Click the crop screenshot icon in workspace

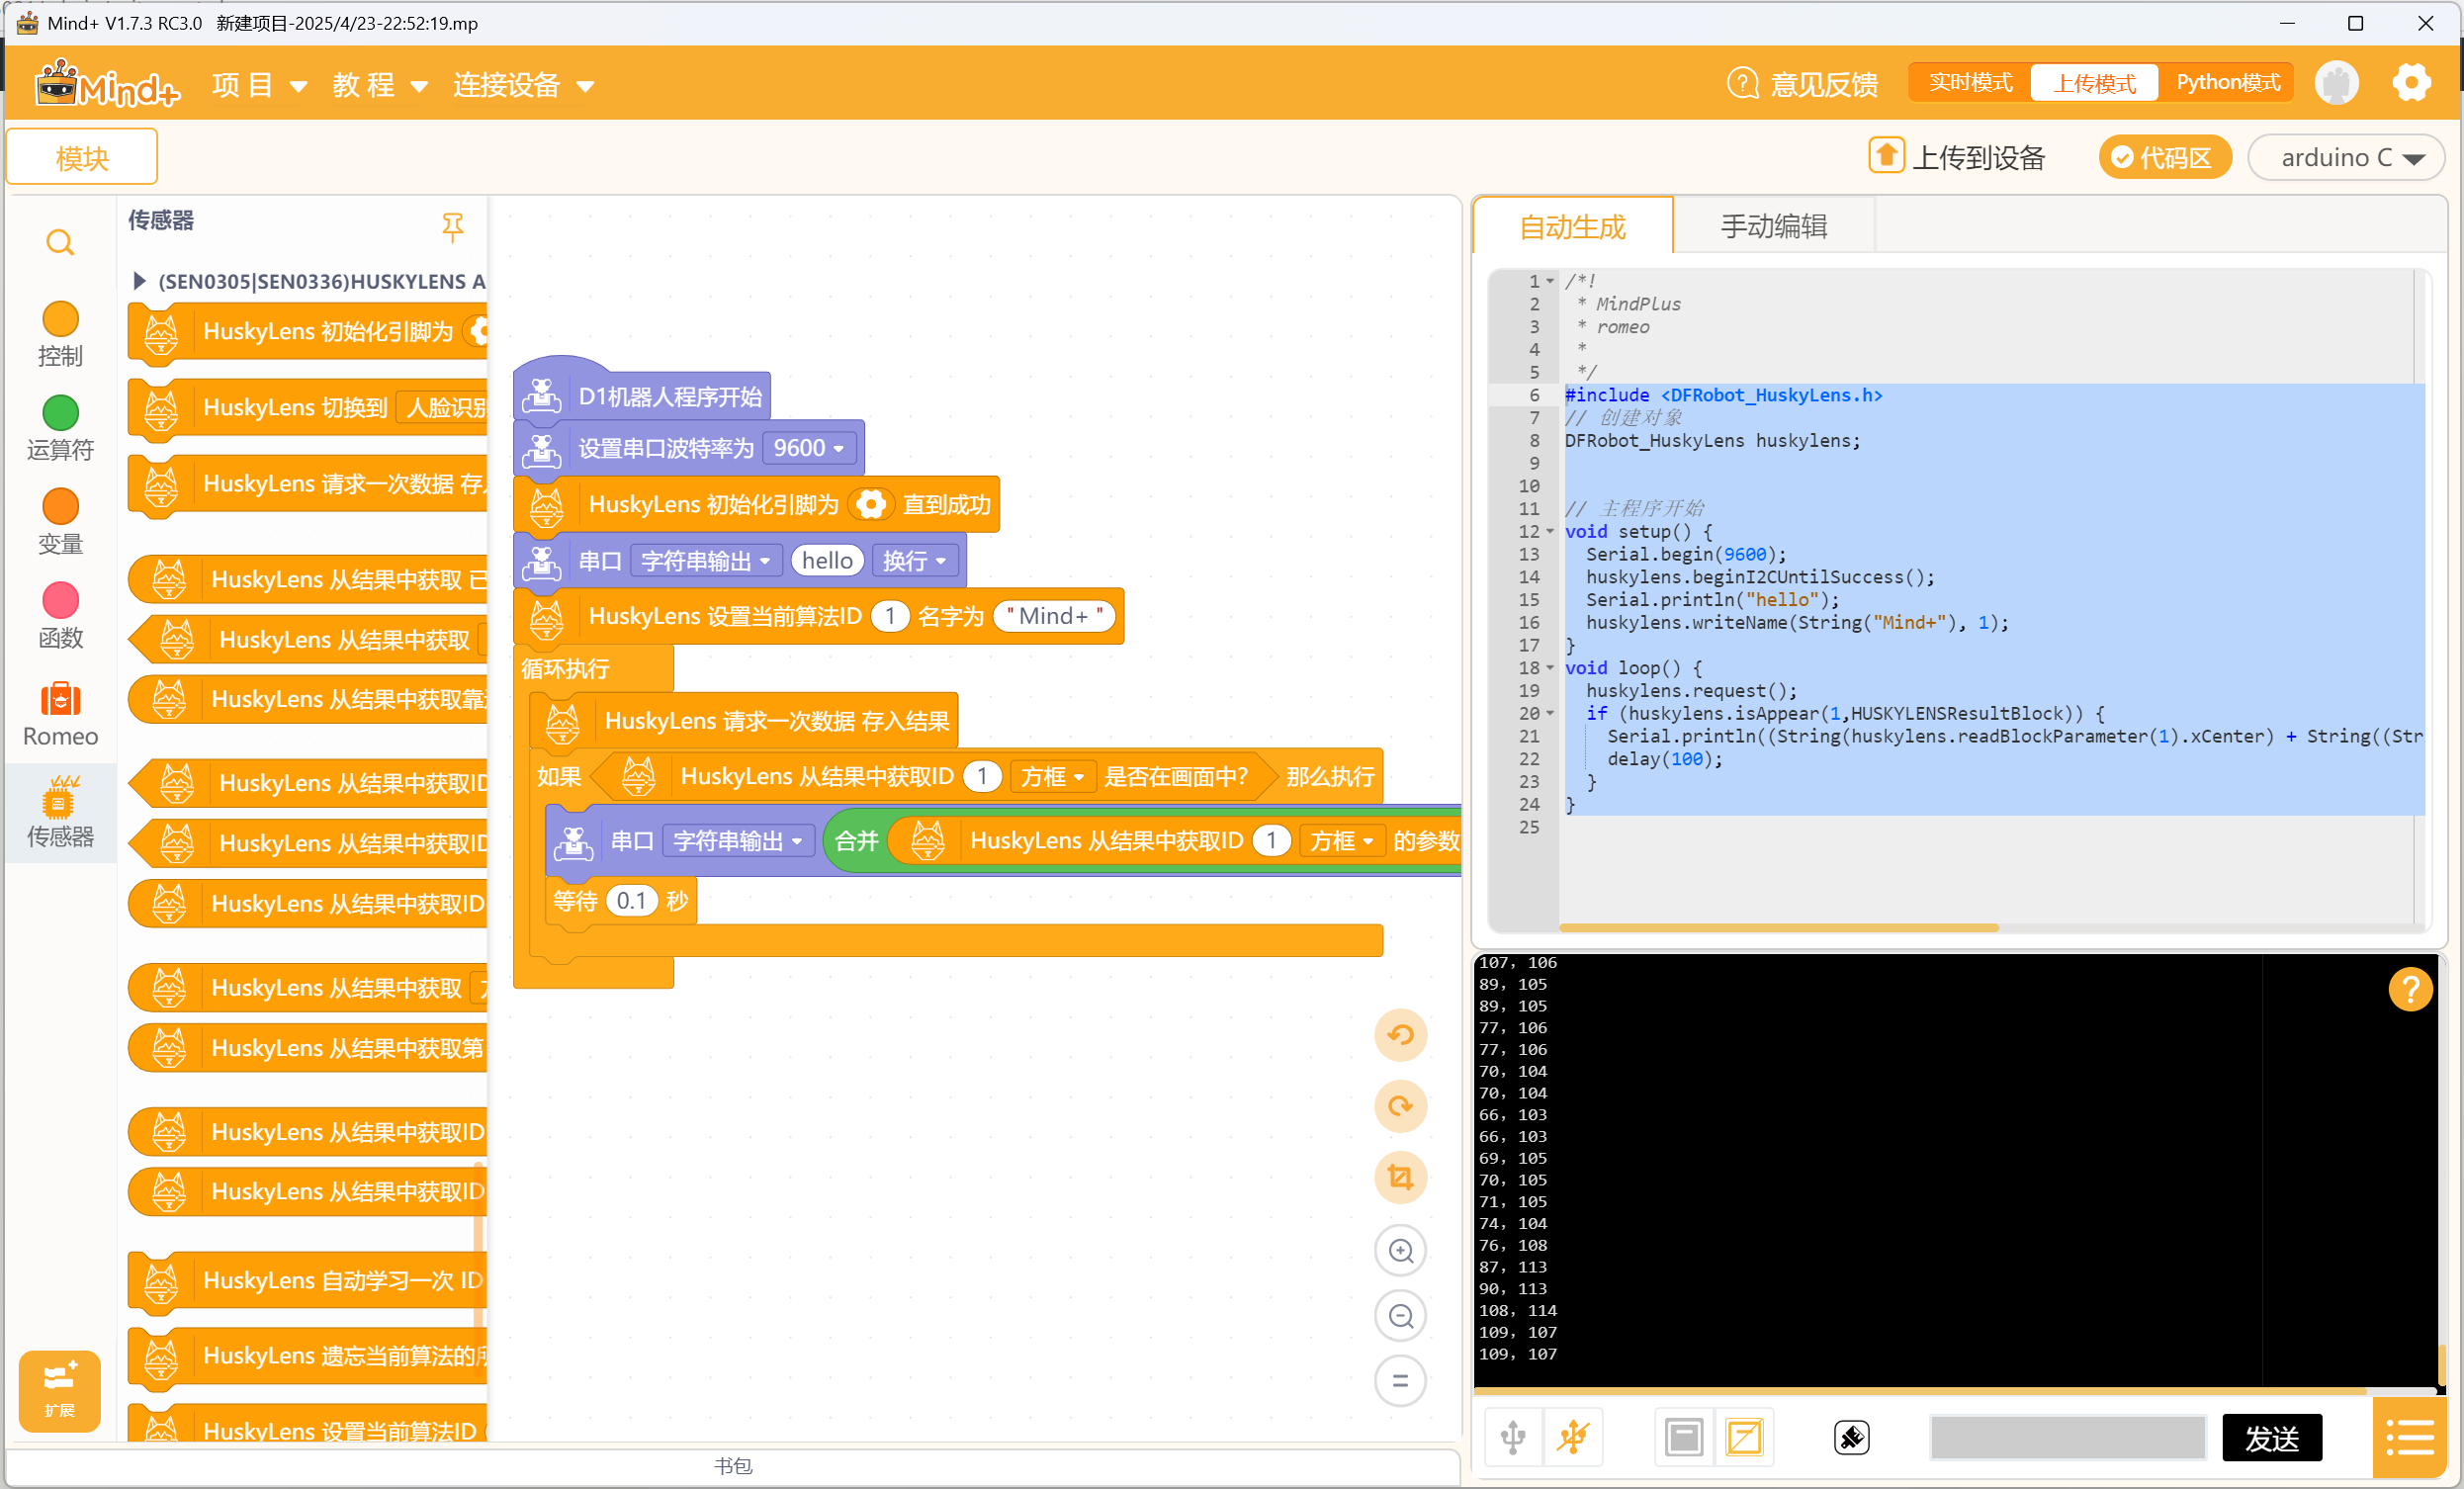1400,1177
